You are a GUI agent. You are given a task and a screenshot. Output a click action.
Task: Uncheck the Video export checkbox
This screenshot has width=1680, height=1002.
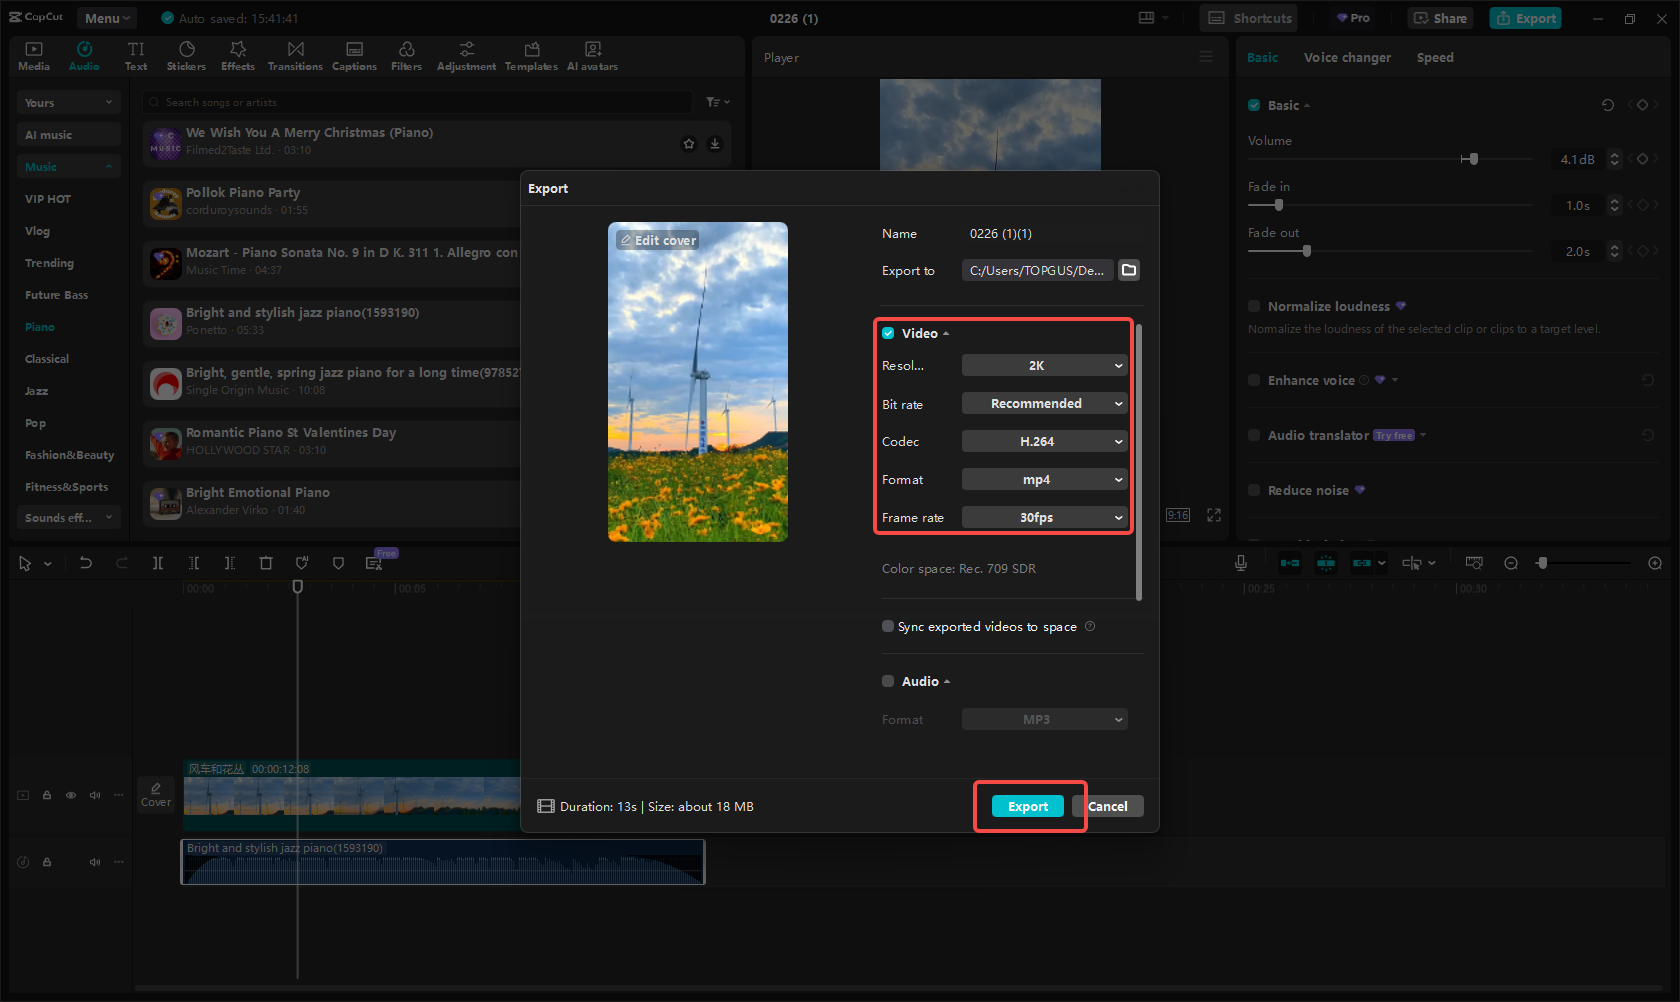coord(887,332)
